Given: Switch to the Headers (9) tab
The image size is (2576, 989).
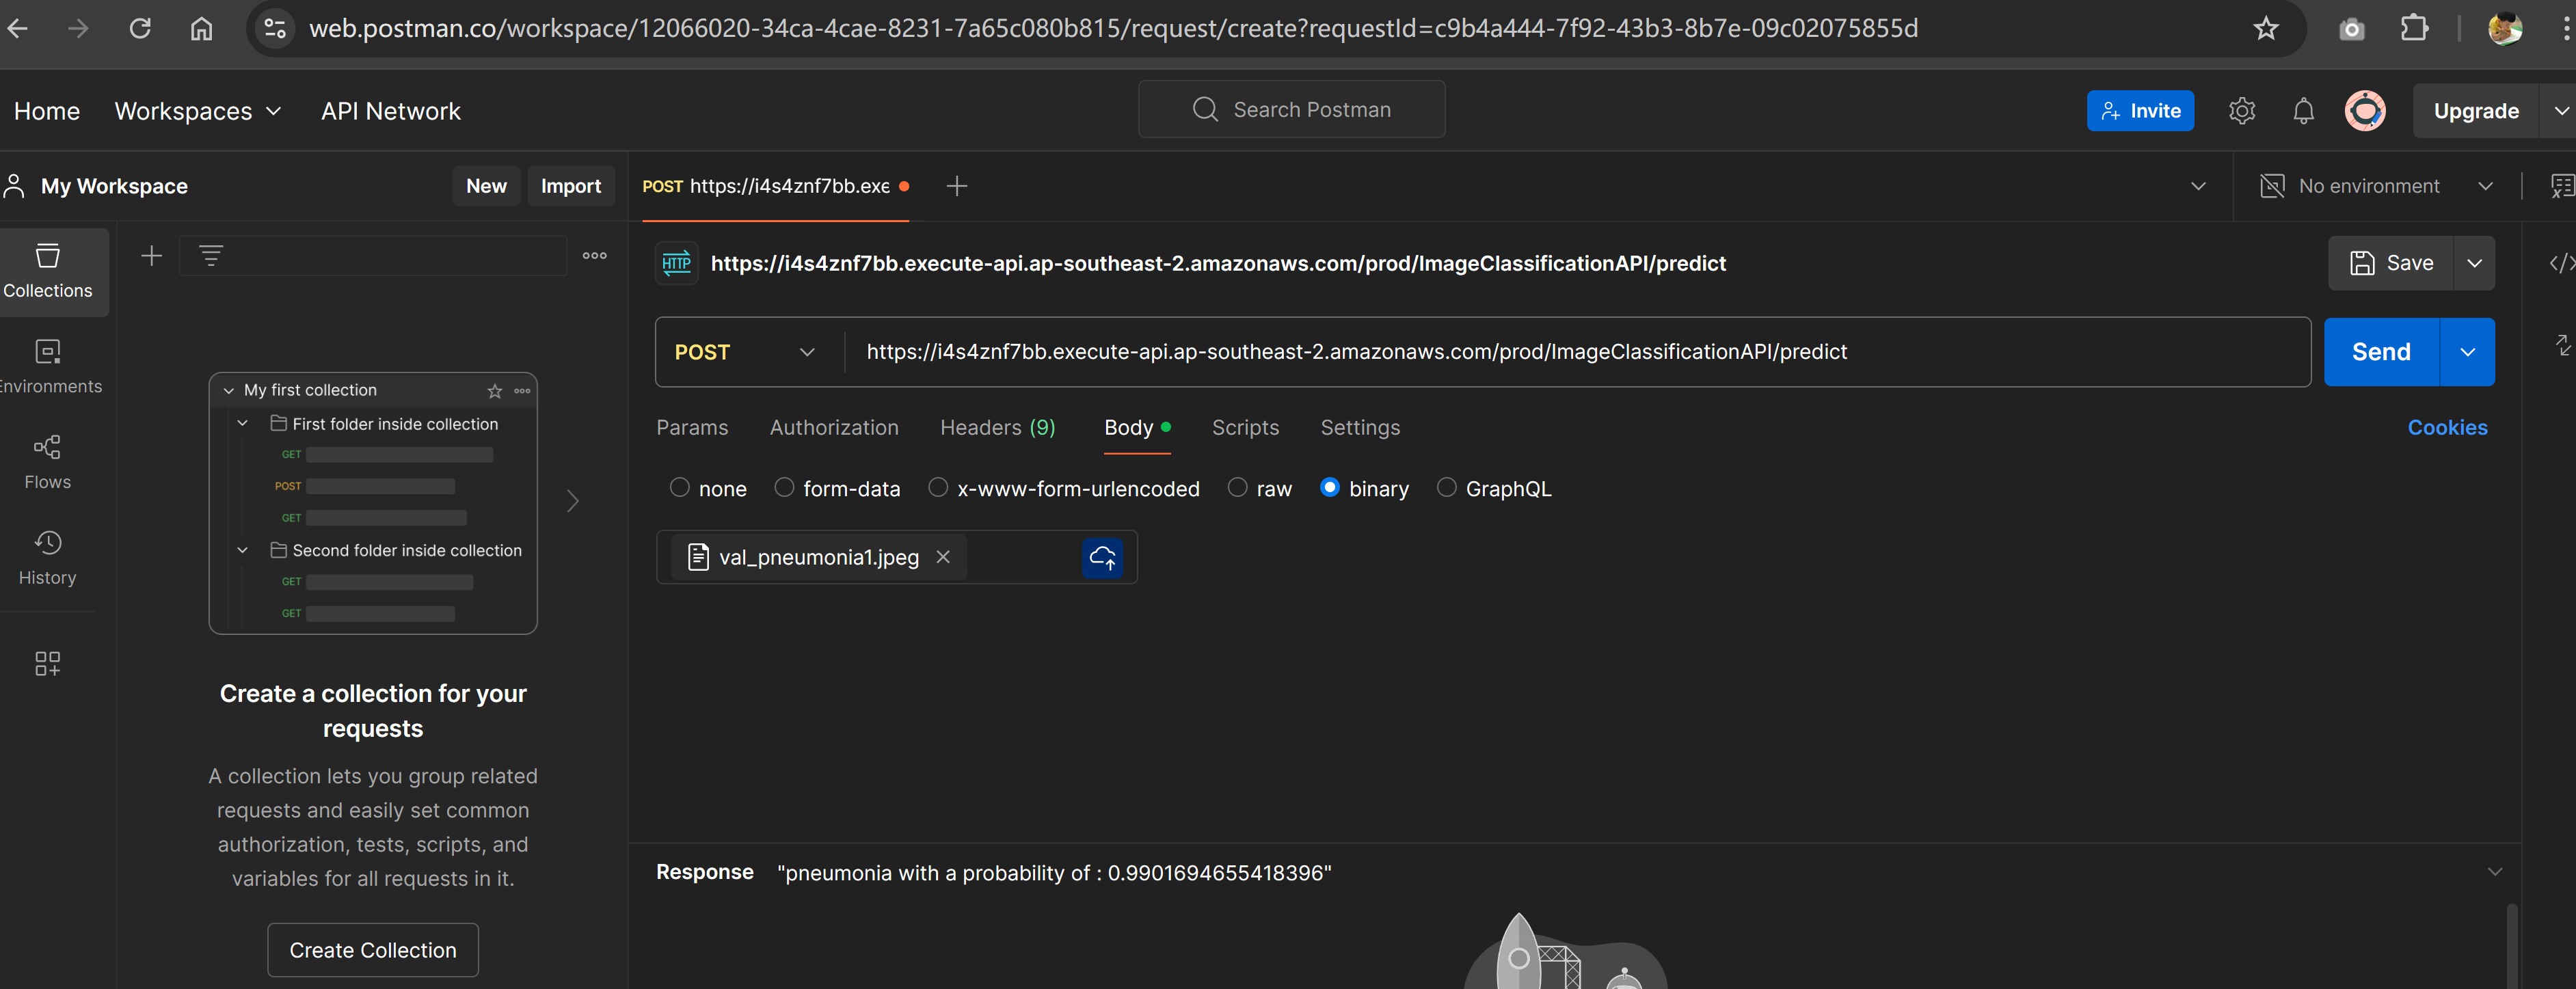Looking at the screenshot, I should coord(998,428).
